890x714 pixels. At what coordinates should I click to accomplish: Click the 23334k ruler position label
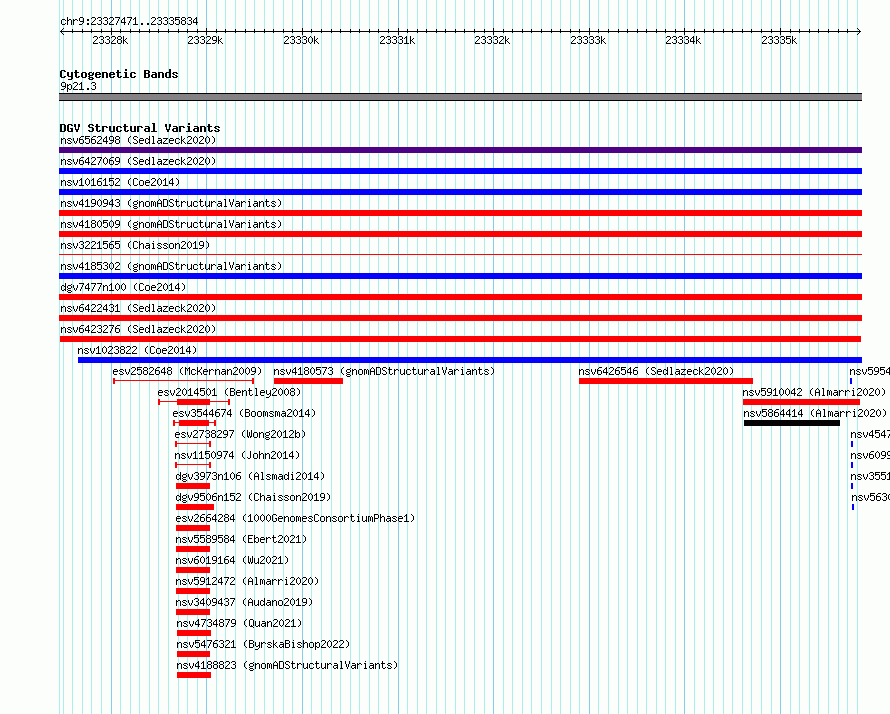(x=683, y=40)
